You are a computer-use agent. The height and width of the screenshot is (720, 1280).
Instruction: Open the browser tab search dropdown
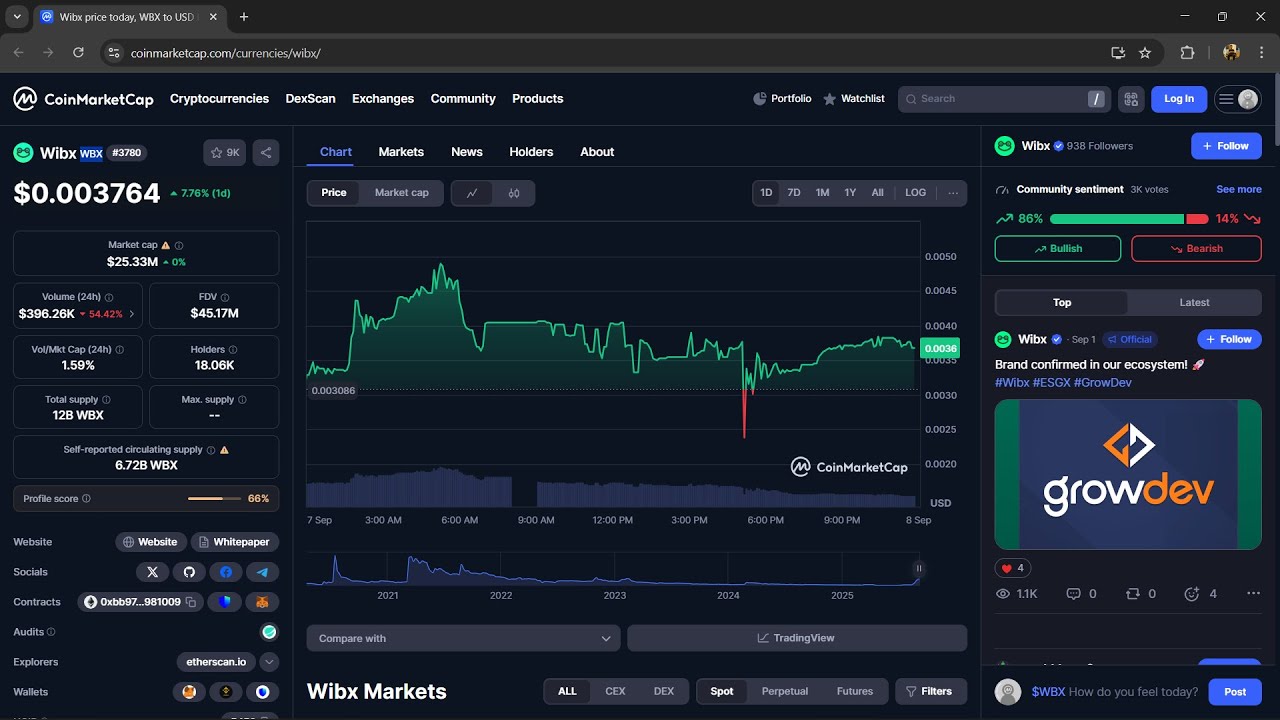(x=17, y=17)
